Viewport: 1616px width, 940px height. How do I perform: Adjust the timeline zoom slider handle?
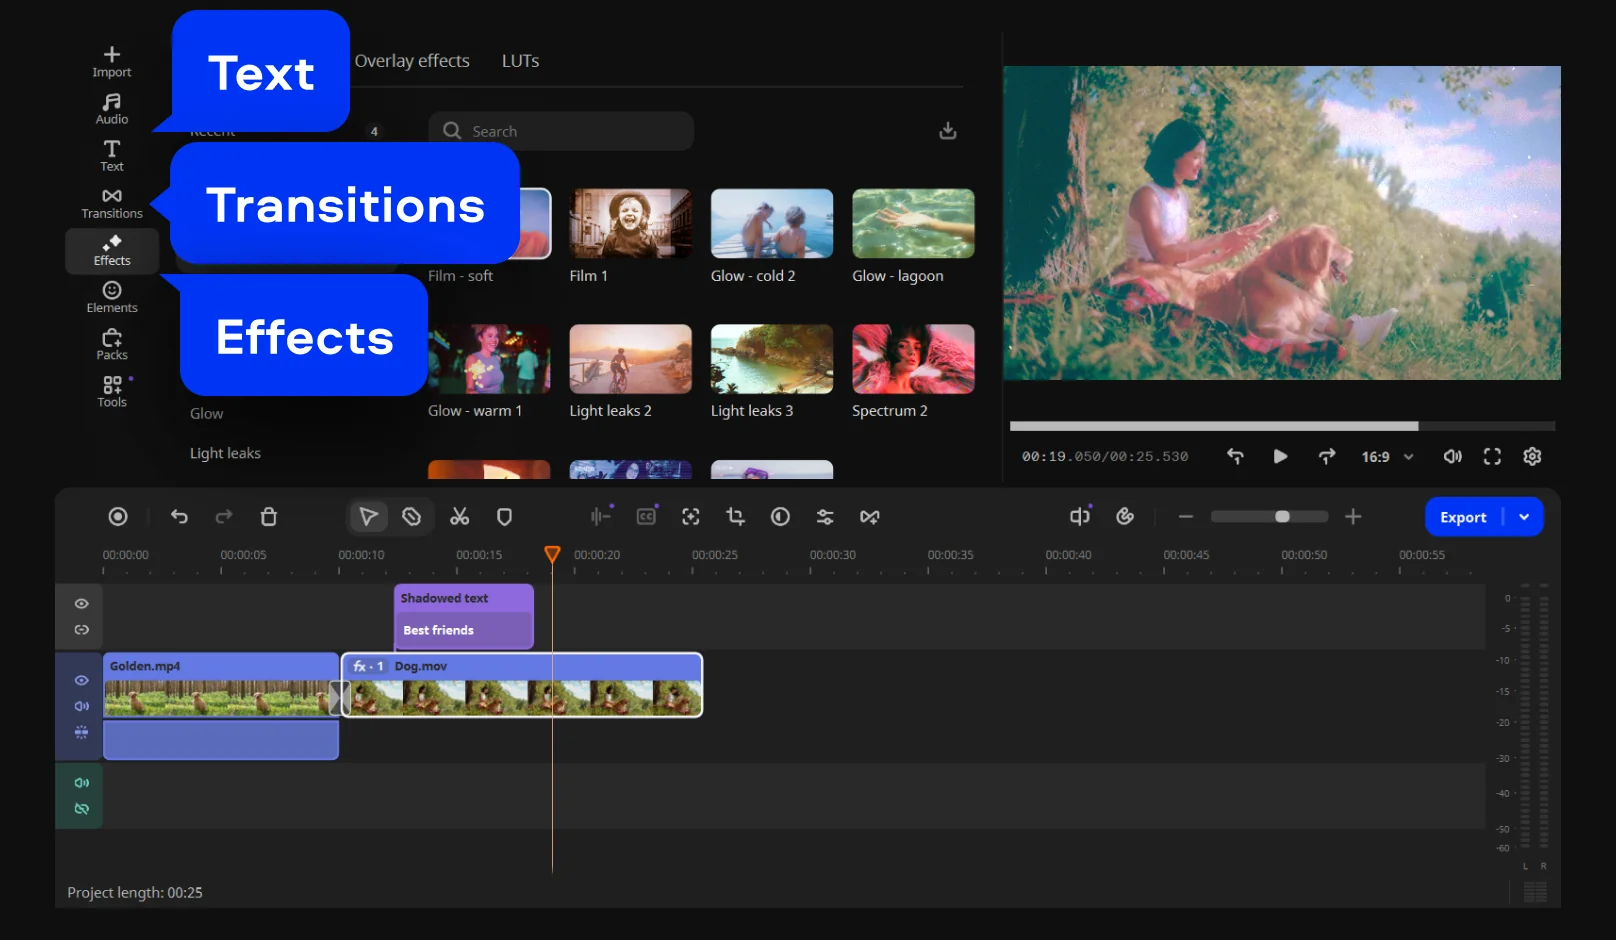1282,517
